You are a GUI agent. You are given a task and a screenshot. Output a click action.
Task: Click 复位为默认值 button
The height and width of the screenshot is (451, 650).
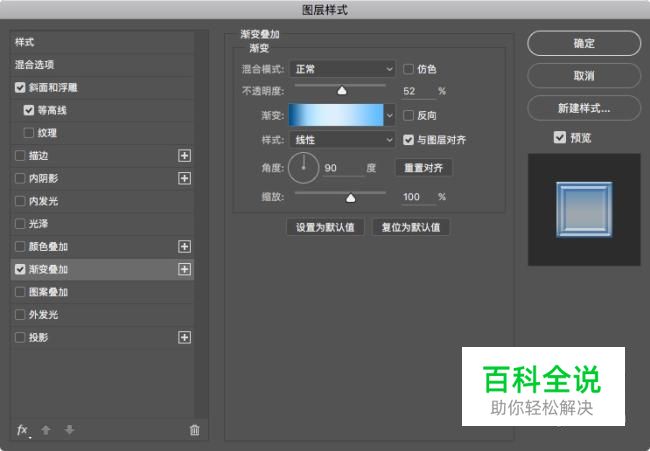(x=411, y=227)
